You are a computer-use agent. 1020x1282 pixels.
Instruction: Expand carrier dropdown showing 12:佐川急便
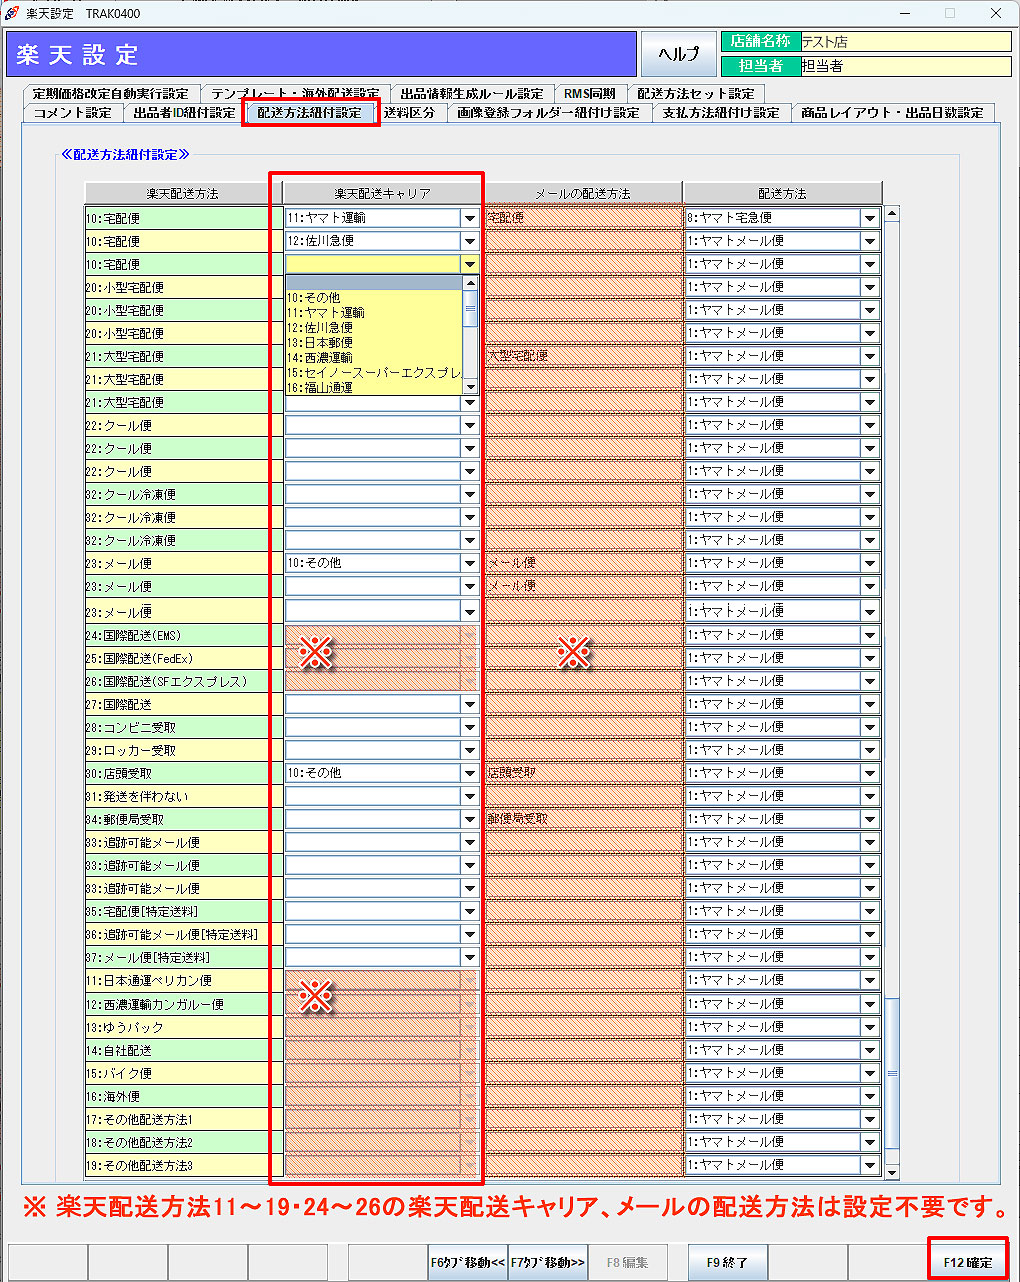point(469,241)
